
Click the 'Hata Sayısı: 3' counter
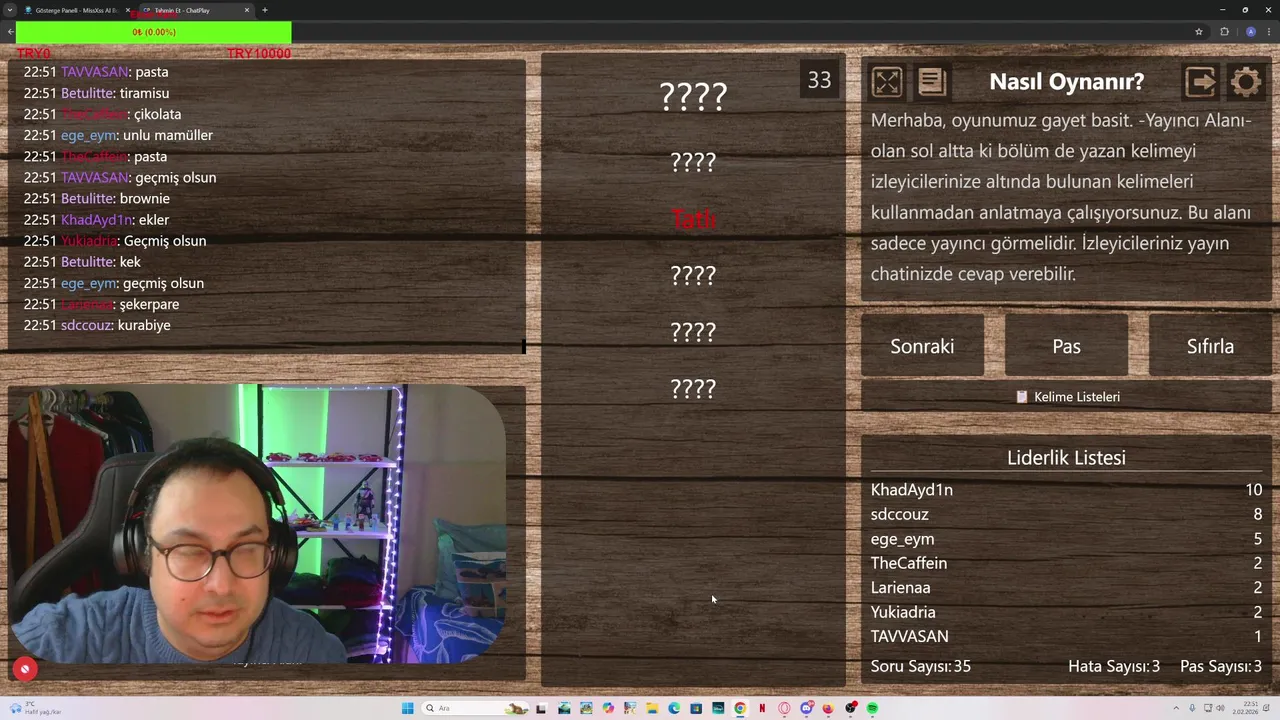pos(1114,666)
